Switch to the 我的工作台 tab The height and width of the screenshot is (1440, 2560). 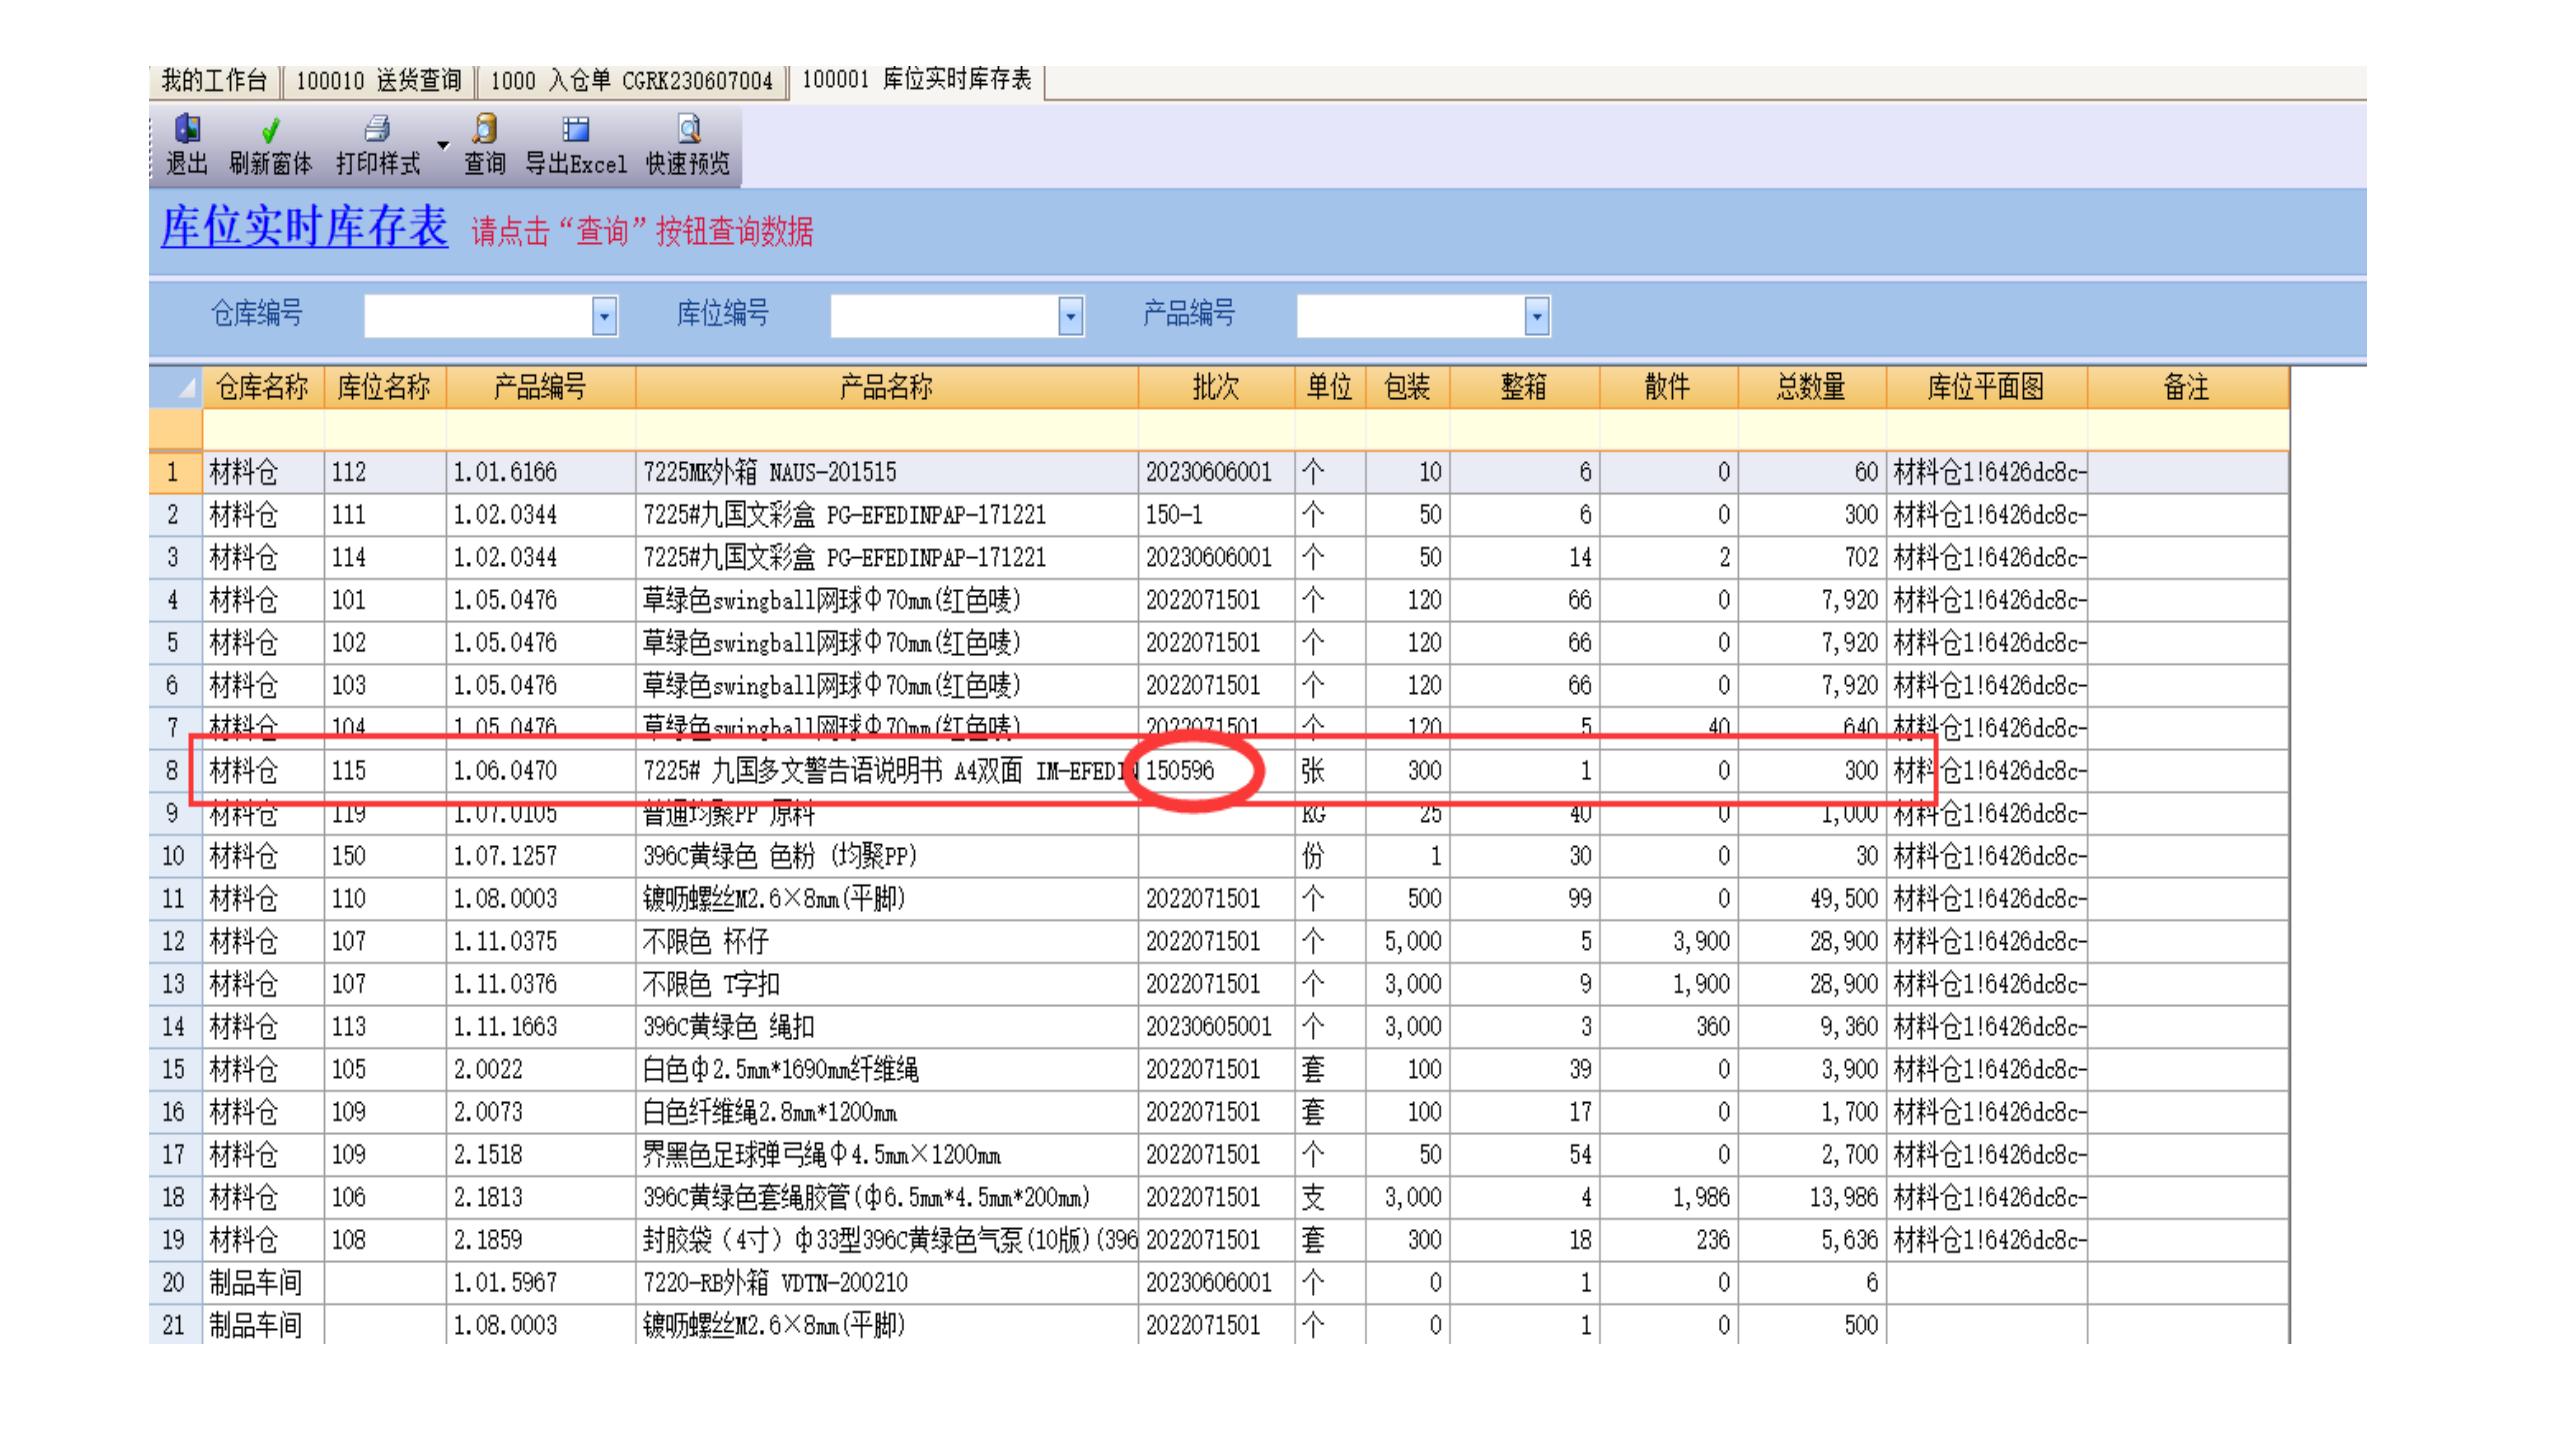point(214,81)
